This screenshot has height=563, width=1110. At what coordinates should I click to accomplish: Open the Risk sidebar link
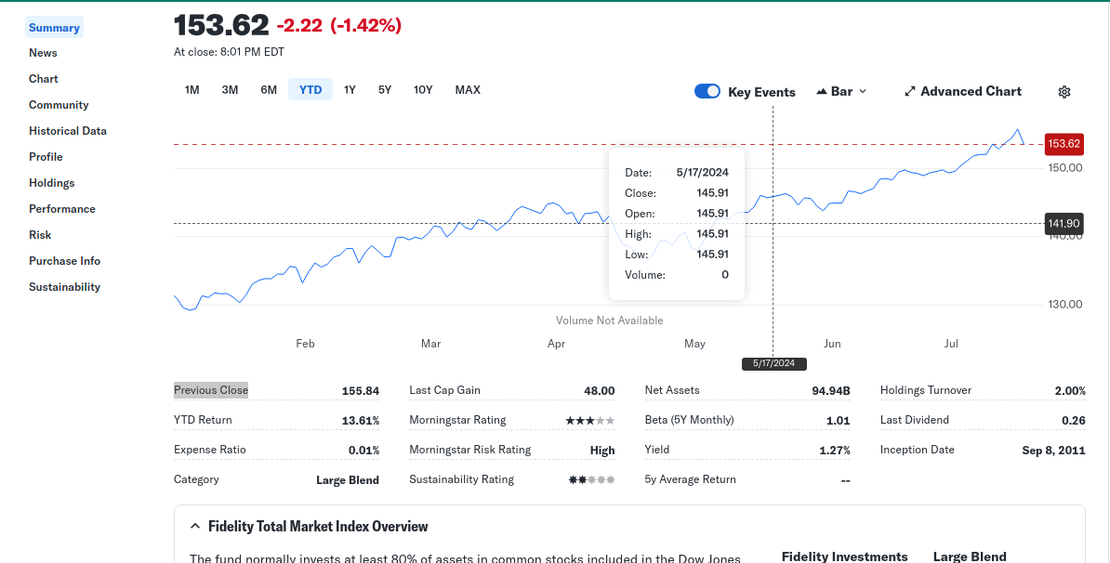coord(40,235)
